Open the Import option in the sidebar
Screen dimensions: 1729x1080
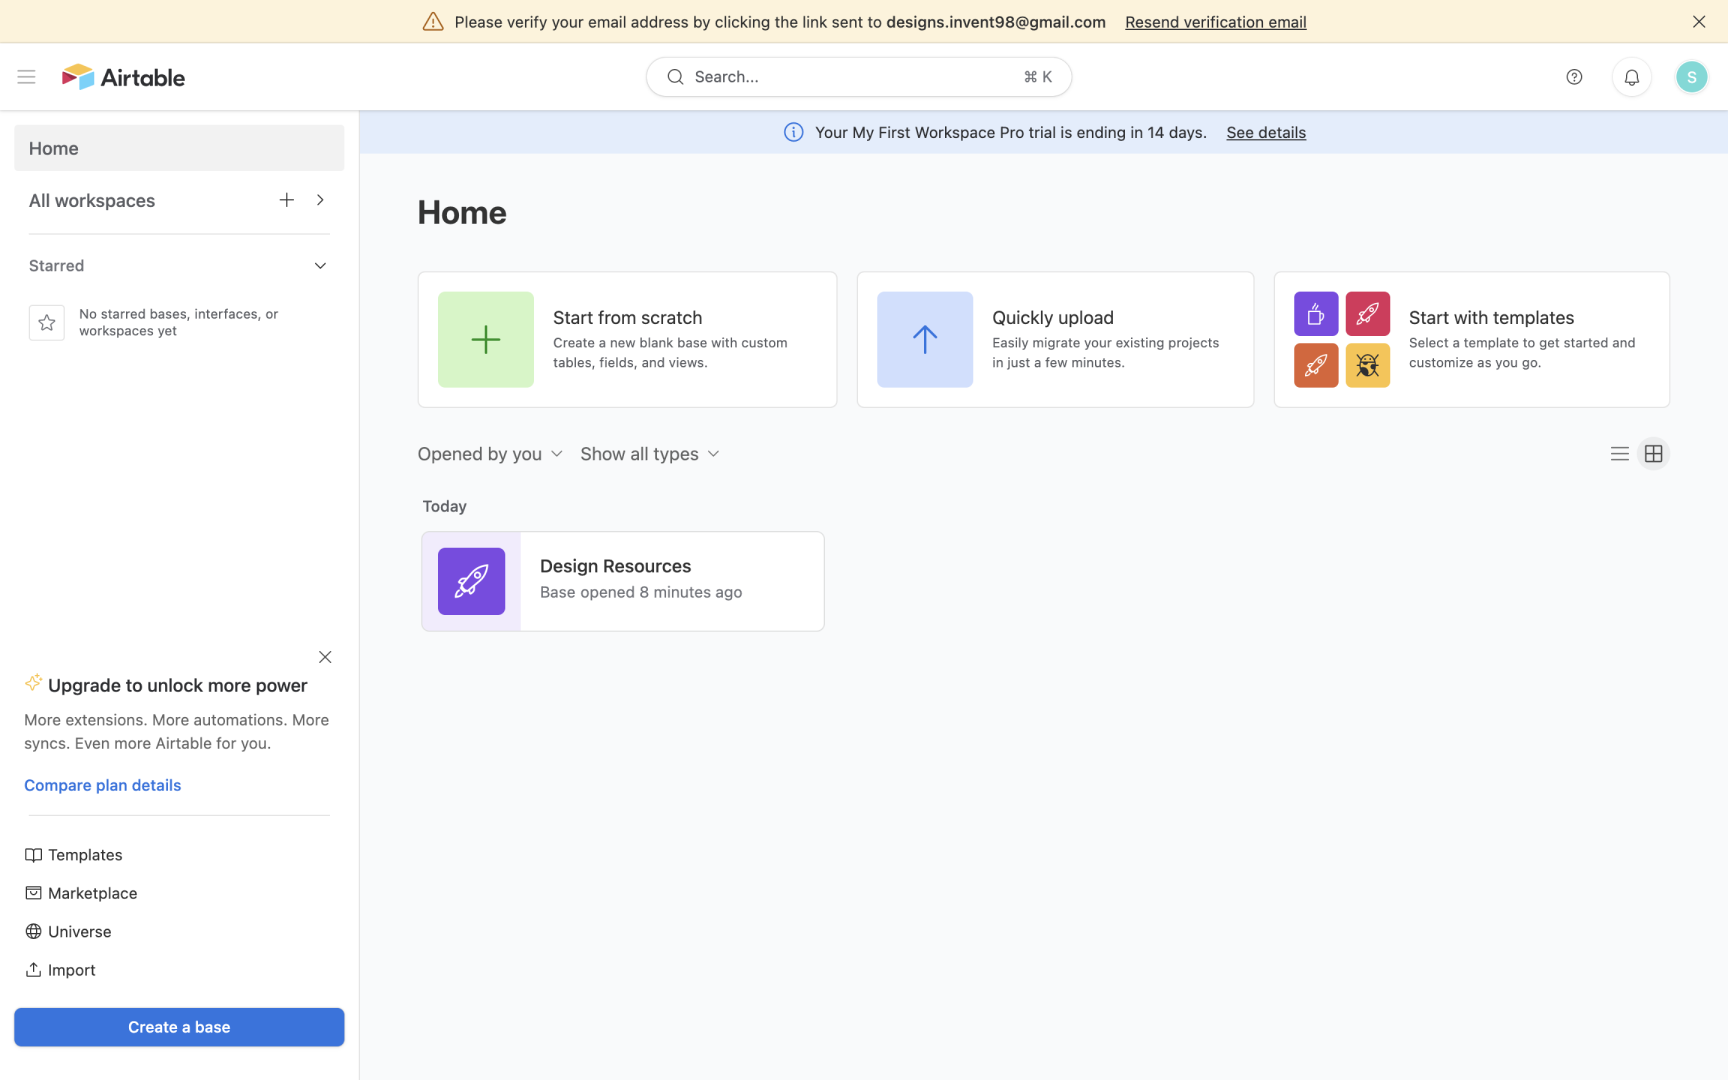click(70, 969)
